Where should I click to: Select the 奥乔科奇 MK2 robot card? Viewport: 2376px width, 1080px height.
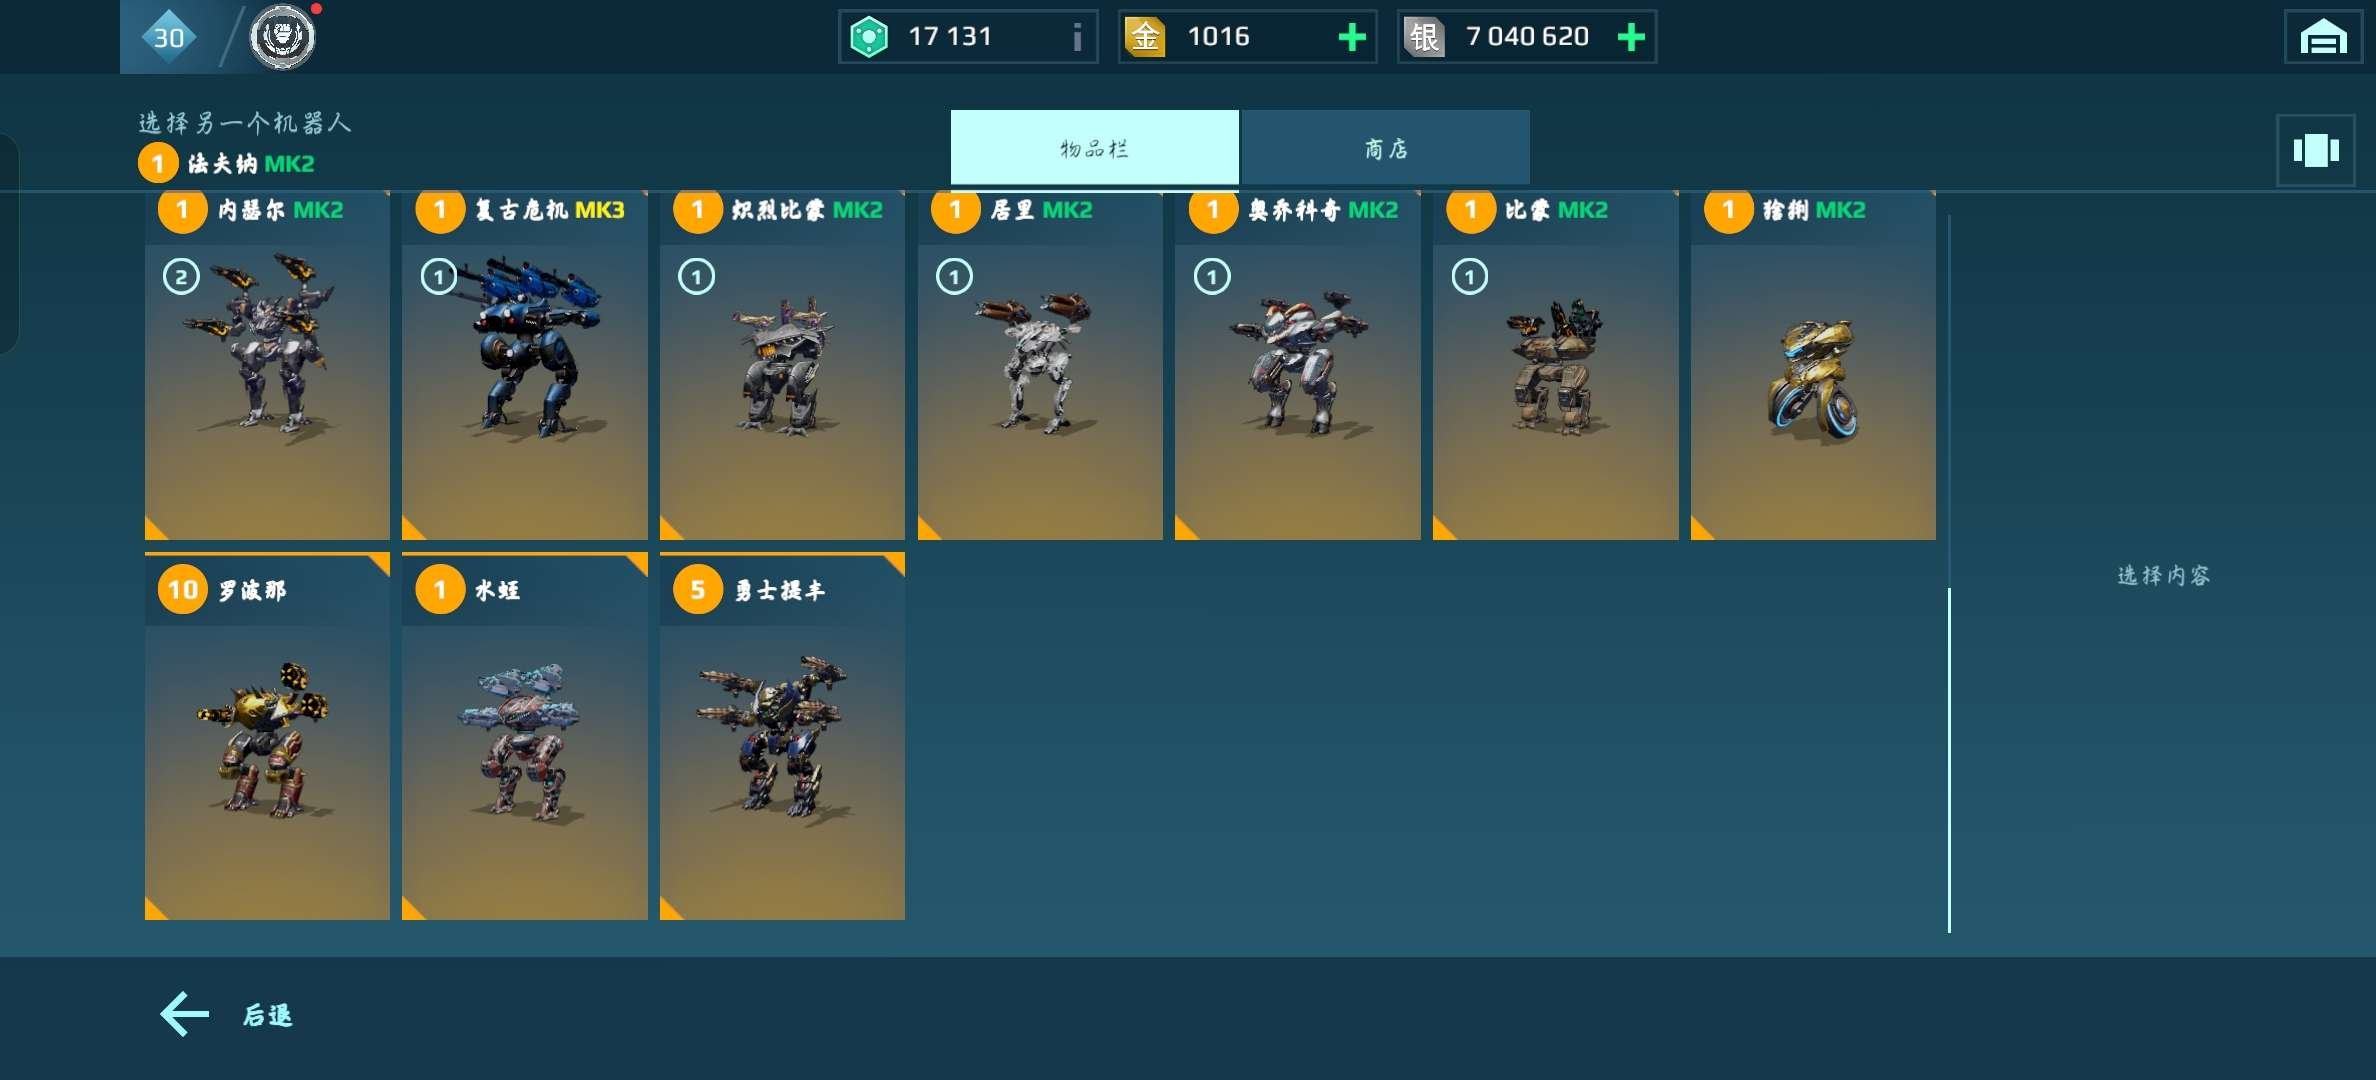(x=1298, y=365)
